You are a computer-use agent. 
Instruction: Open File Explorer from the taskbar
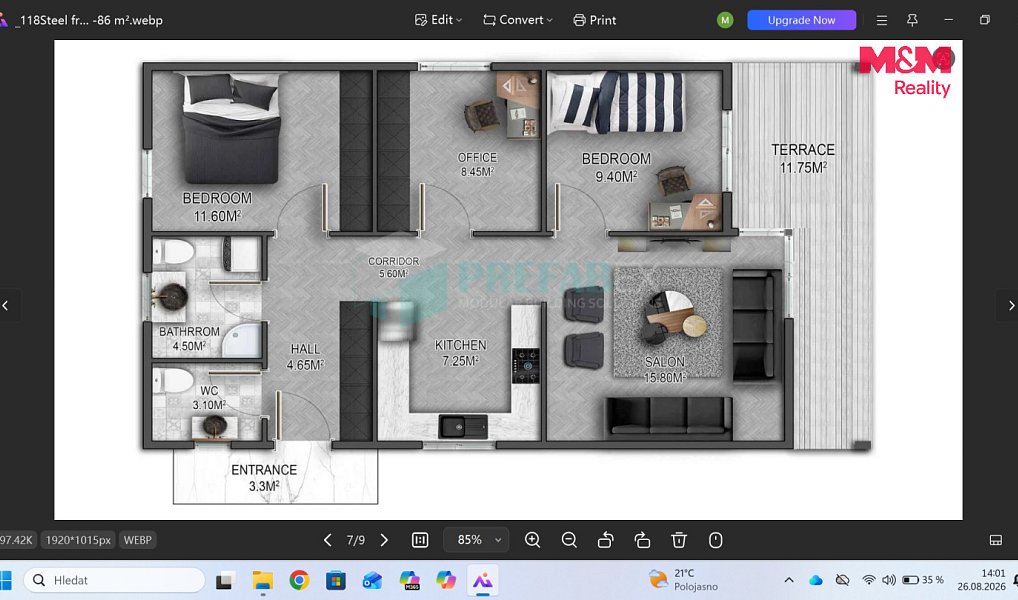pyautogui.click(x=262, y=581)
